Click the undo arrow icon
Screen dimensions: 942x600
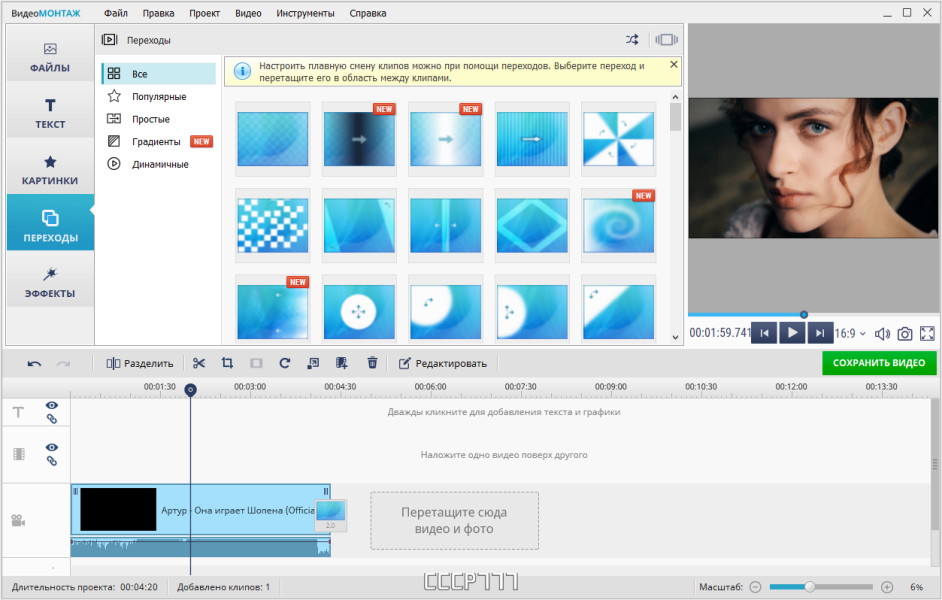pyautogui.click(x=34, y=364)
